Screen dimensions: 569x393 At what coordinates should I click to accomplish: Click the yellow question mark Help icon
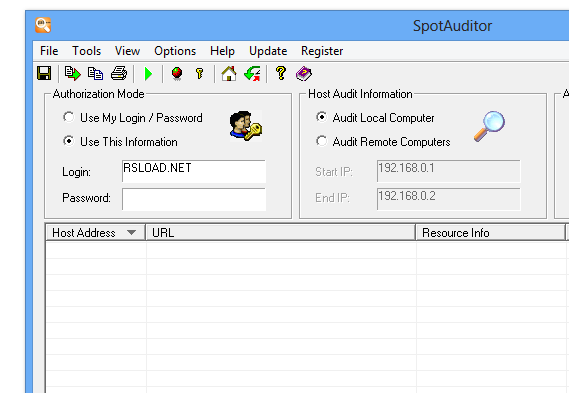pyautogui.click(x=281, y=73)
